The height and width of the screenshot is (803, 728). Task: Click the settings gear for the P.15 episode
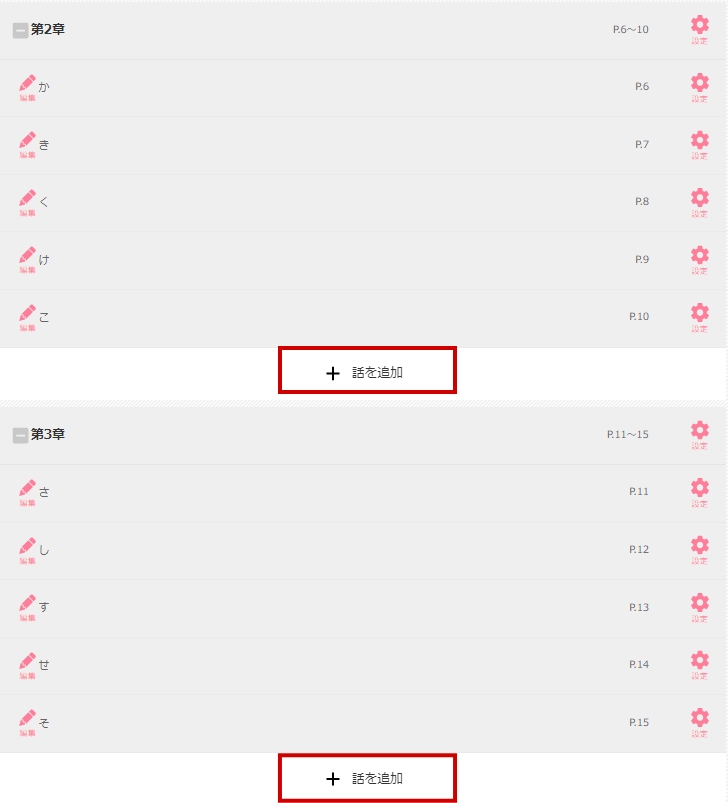click(x=700, y=723)
